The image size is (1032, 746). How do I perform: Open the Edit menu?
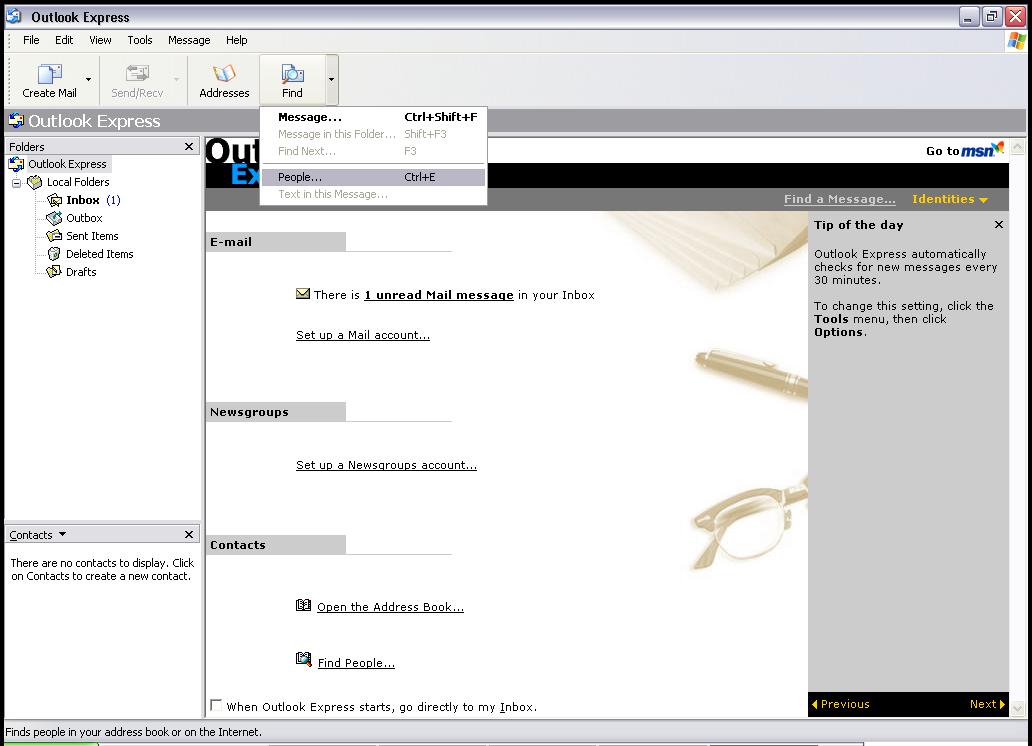click(64, 40)
